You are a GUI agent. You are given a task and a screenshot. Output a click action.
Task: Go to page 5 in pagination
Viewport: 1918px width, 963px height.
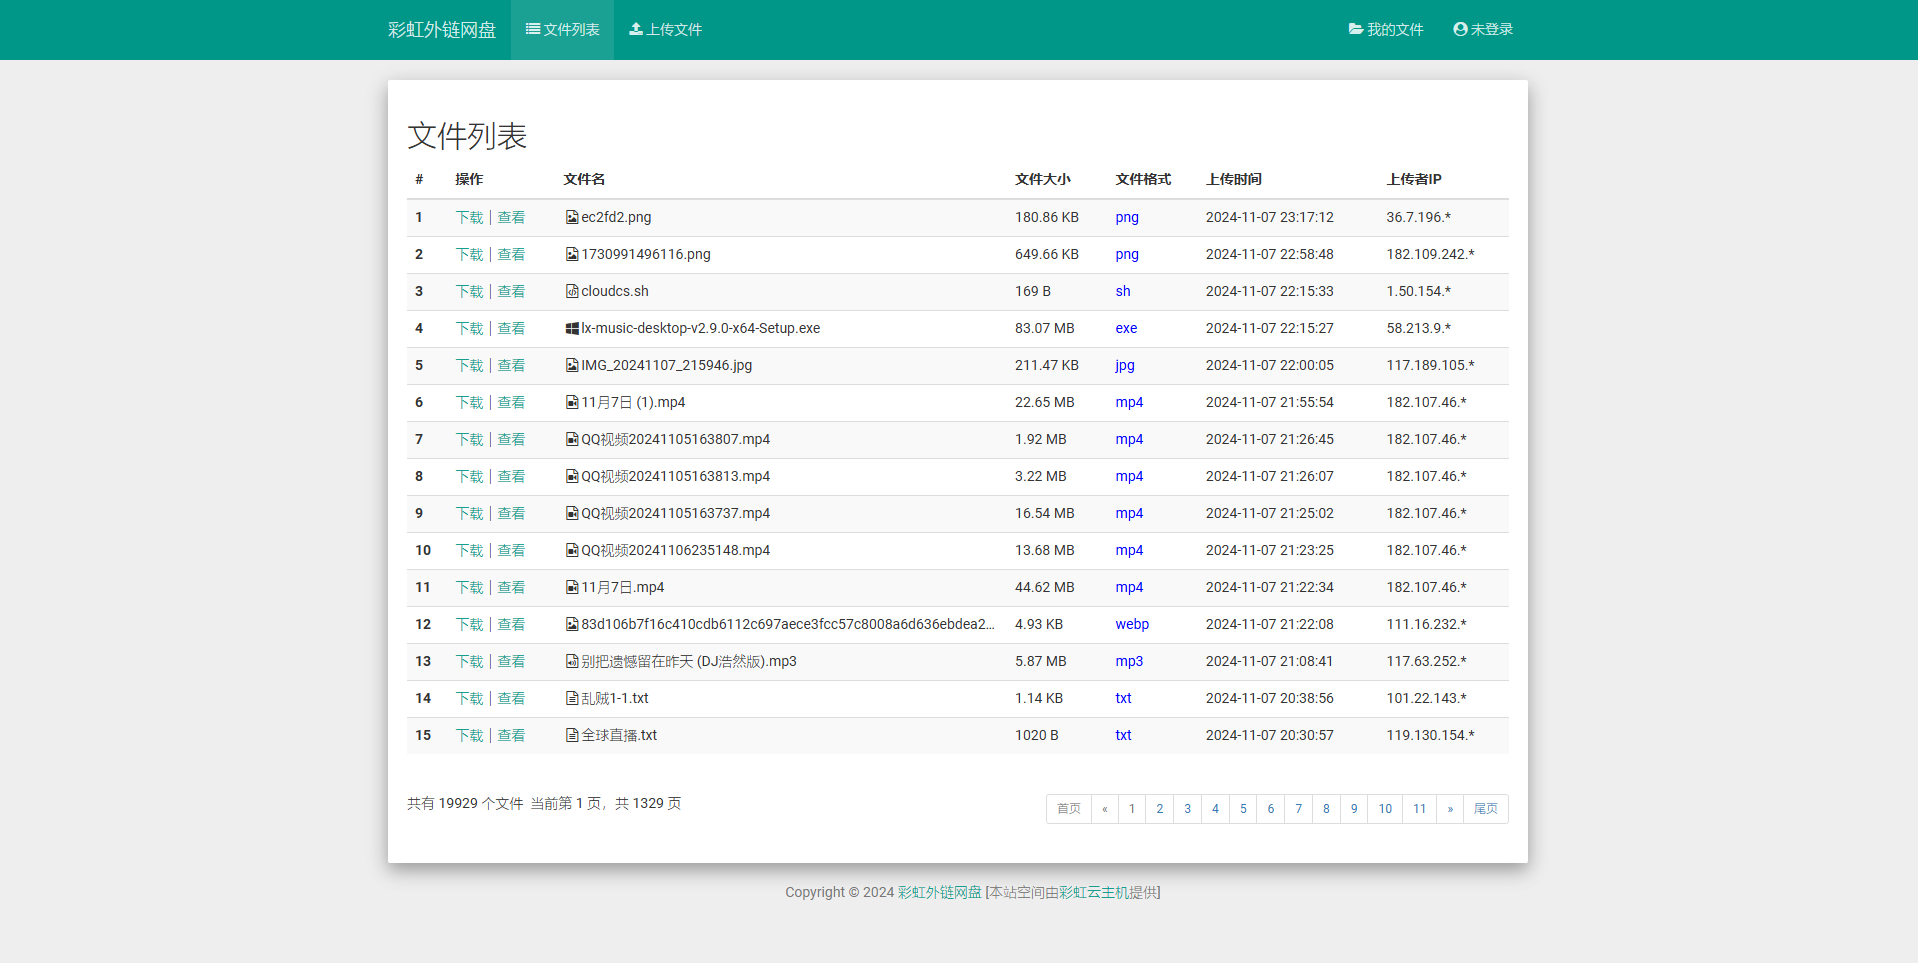(x=1243, y=809)
